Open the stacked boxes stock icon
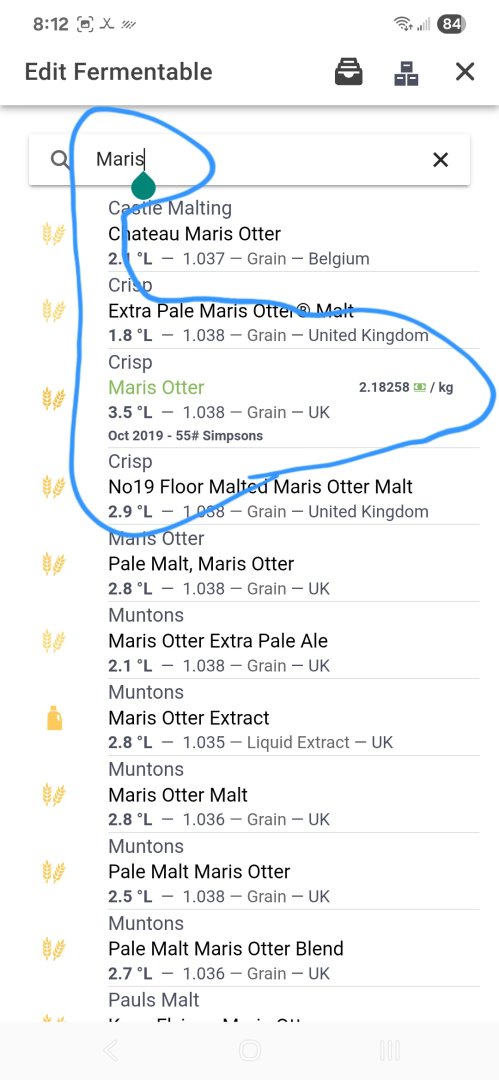The image size is (499, 1080). pos(407,72)
